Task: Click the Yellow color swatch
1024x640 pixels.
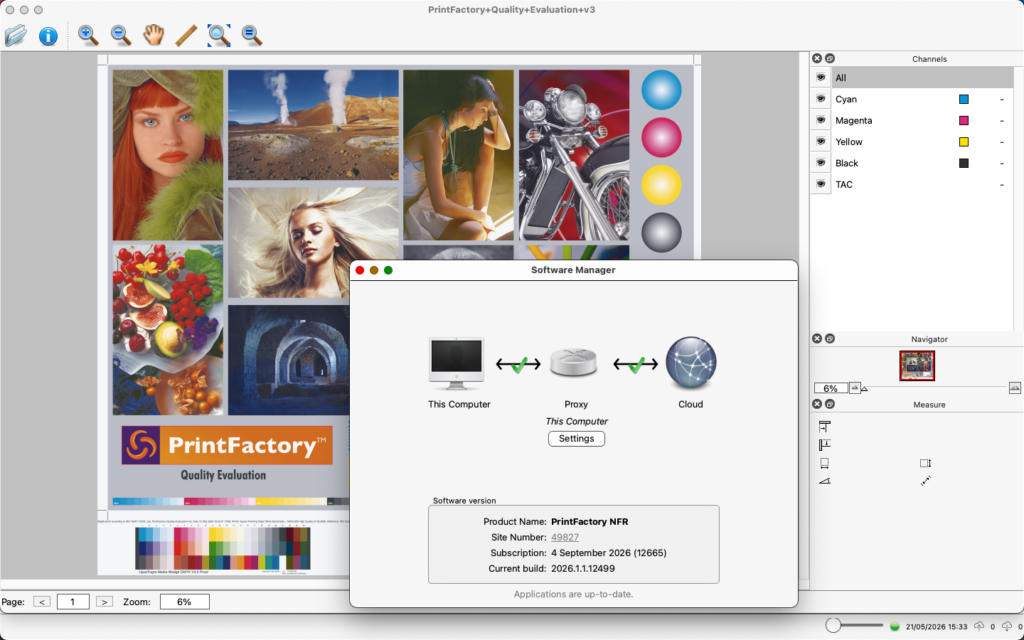Action: click(963, 142)
